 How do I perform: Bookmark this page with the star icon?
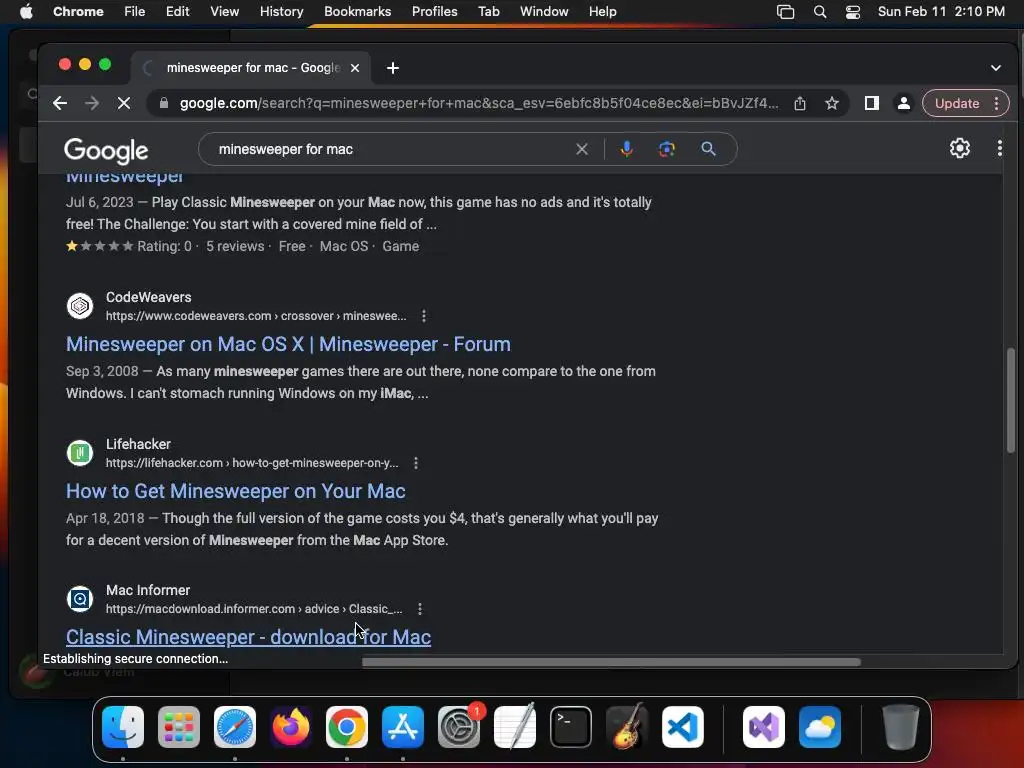831,103
